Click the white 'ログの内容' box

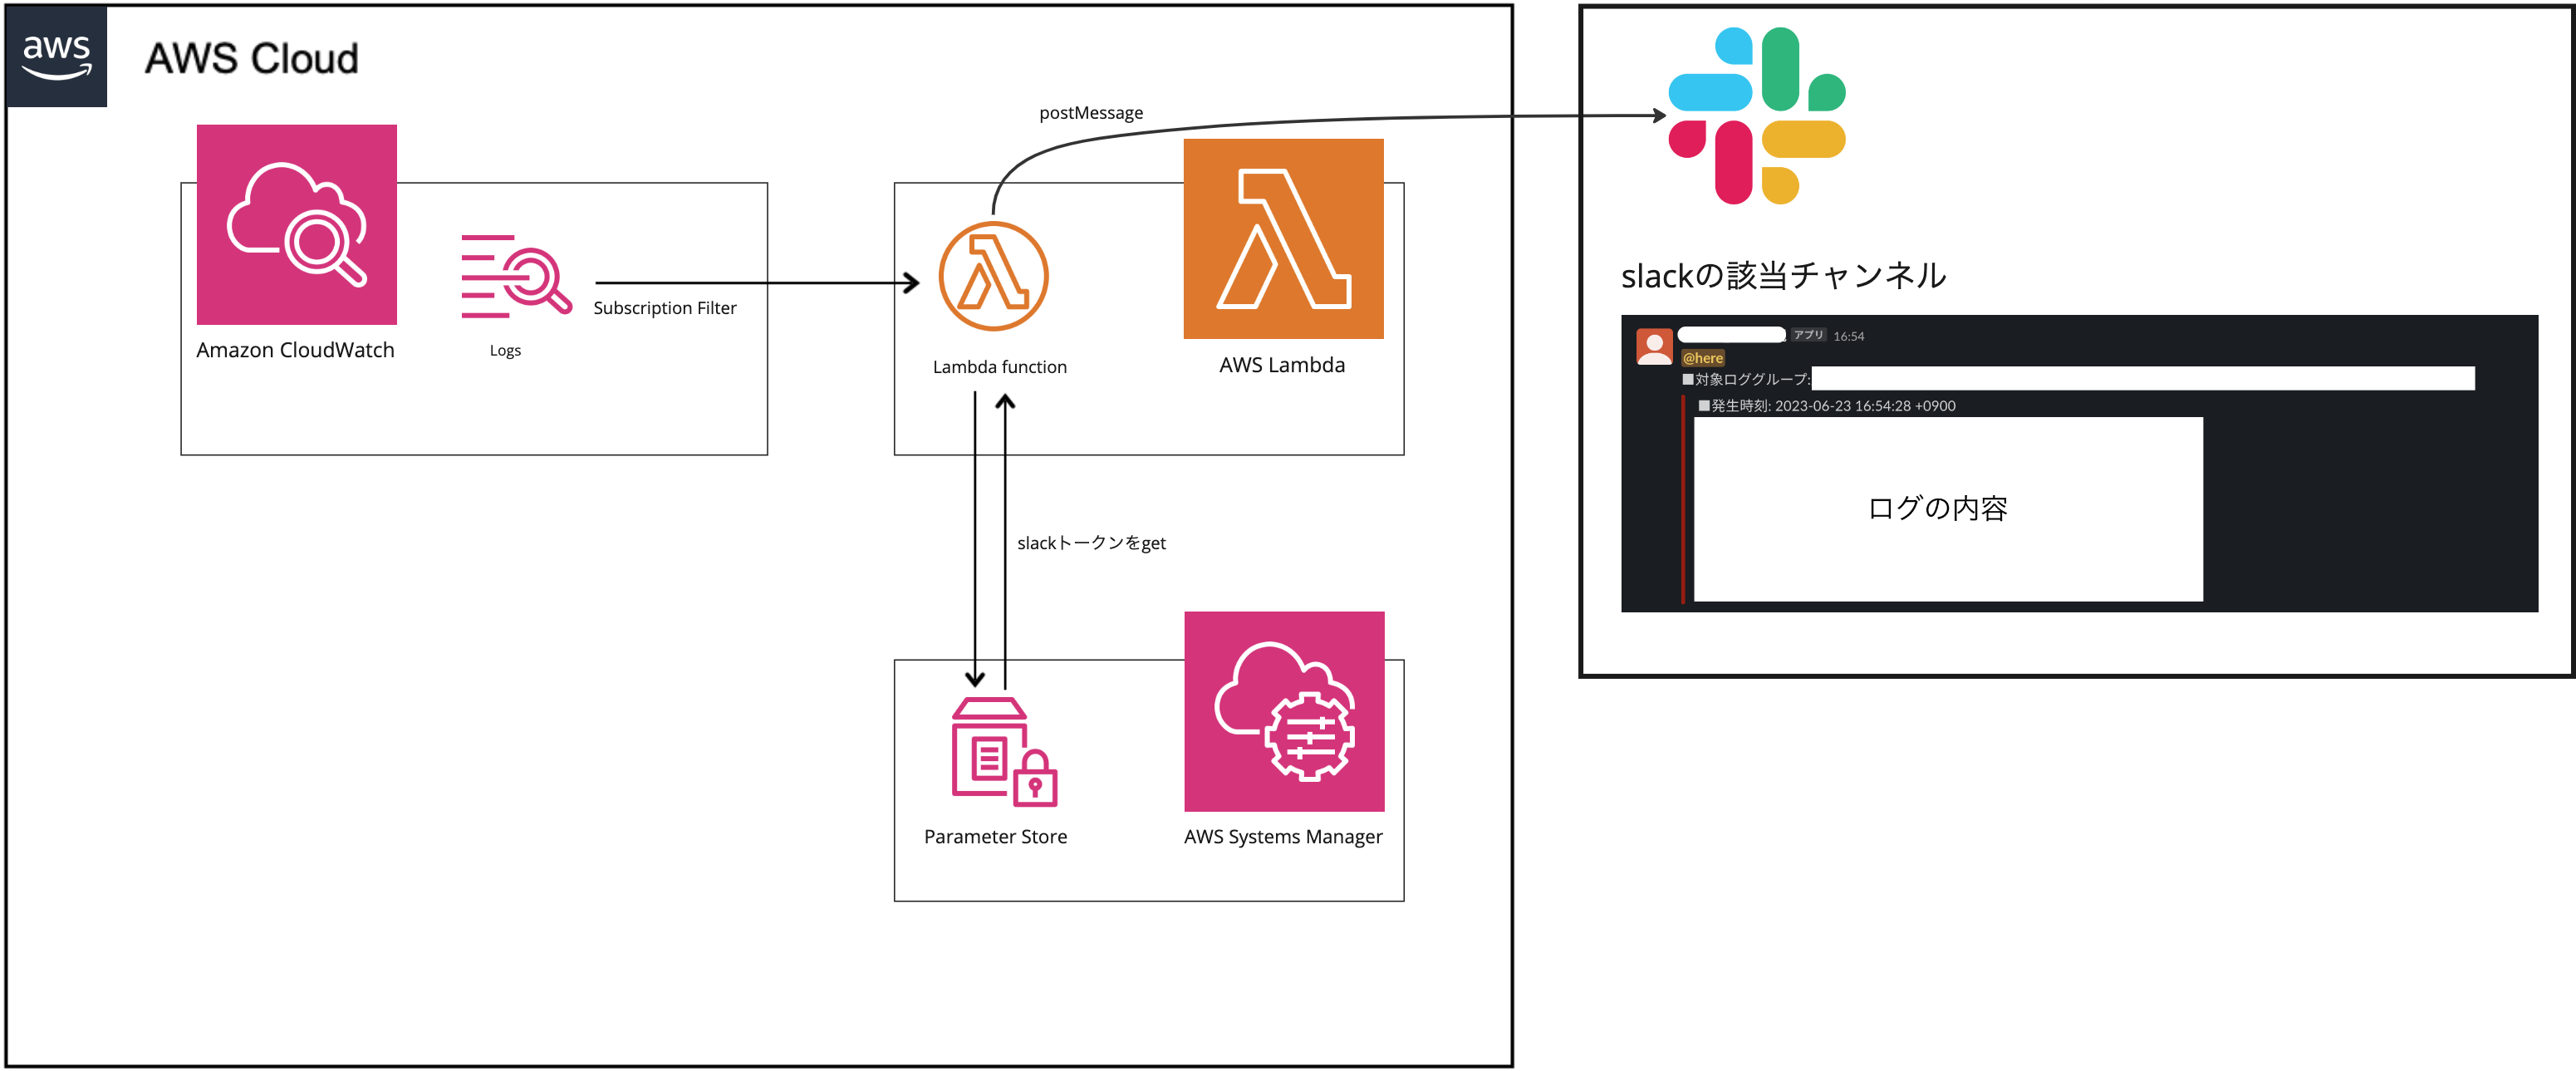tap(1948, 509)
